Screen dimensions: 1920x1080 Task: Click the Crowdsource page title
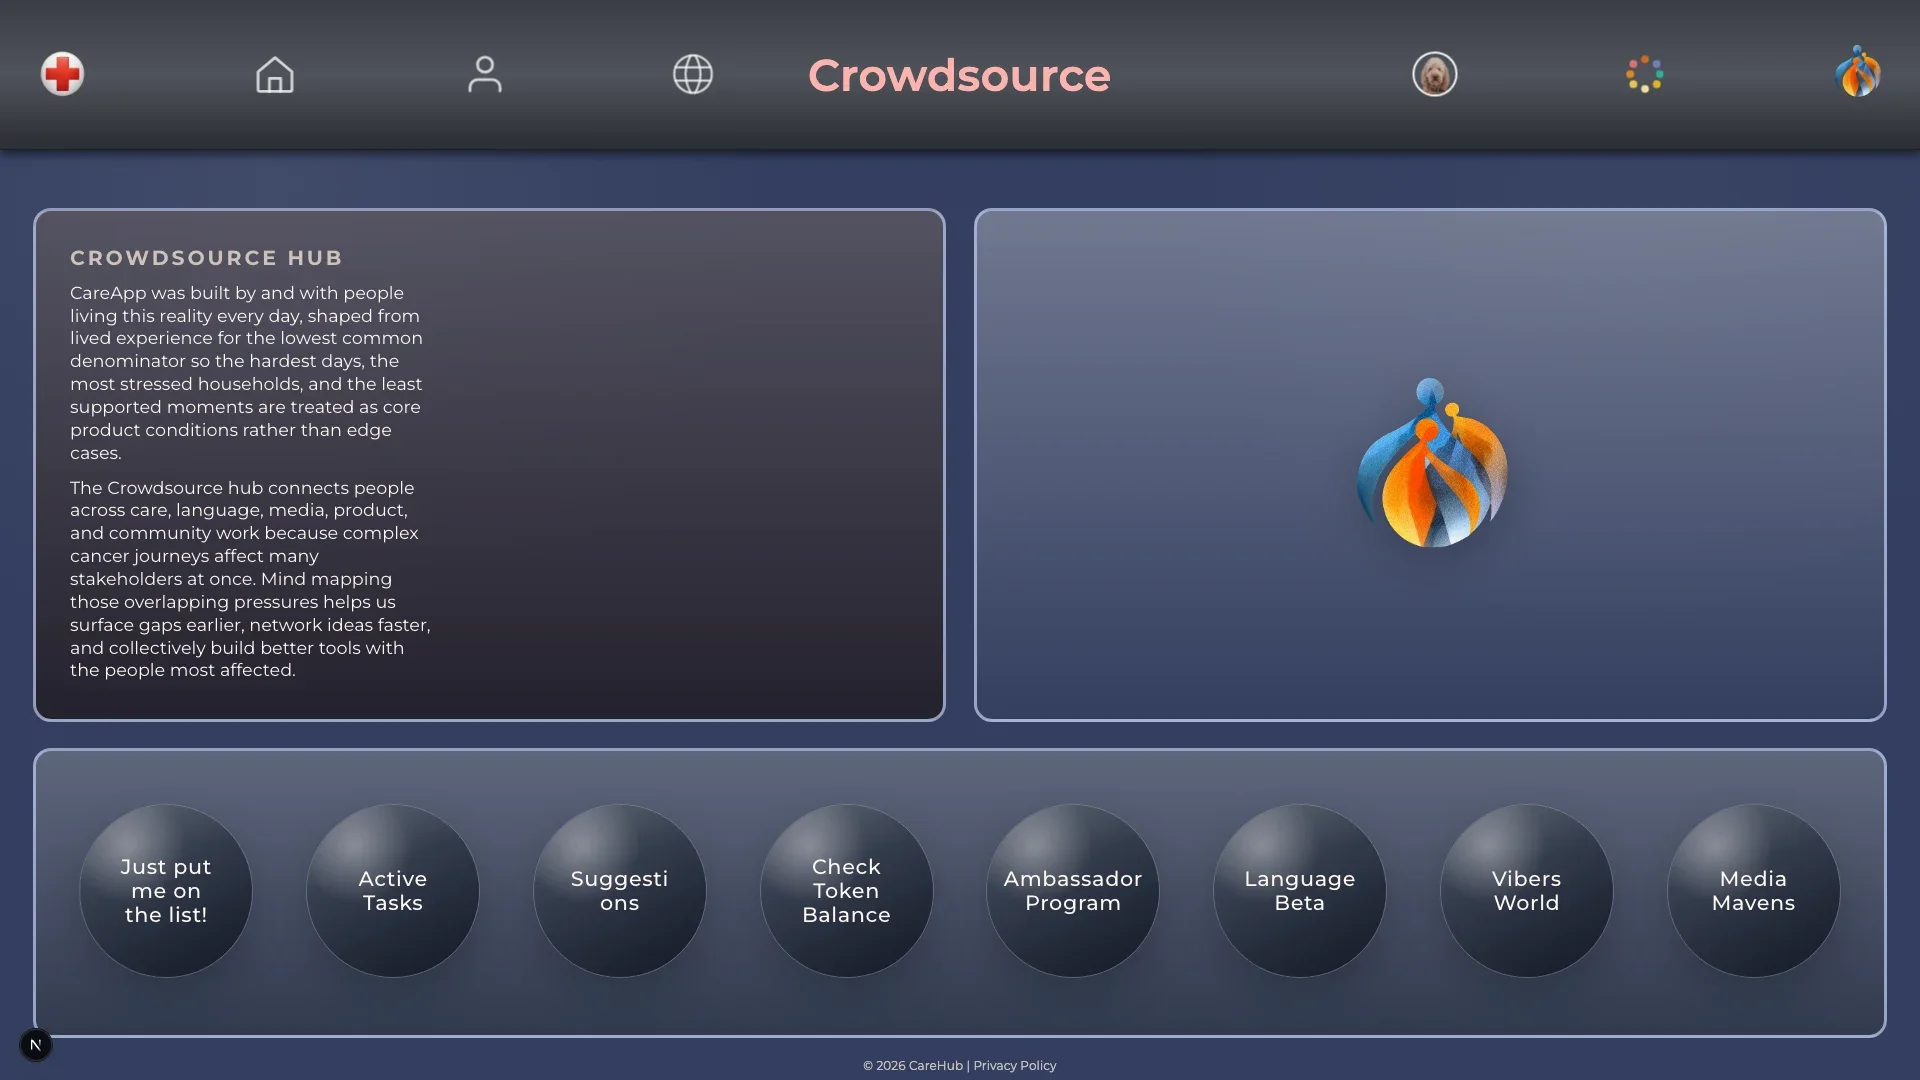click(x=959, y=76)
